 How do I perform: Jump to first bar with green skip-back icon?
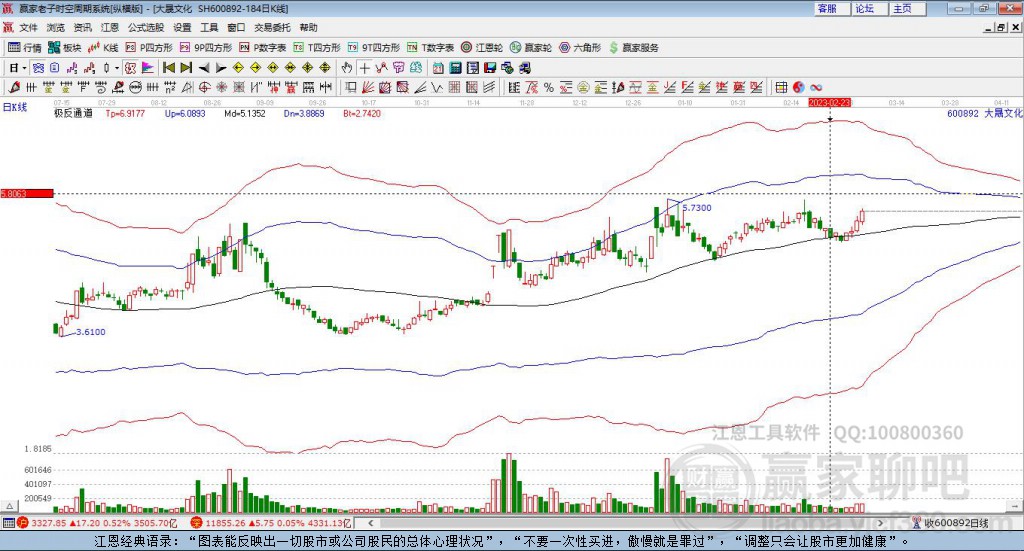168,68
